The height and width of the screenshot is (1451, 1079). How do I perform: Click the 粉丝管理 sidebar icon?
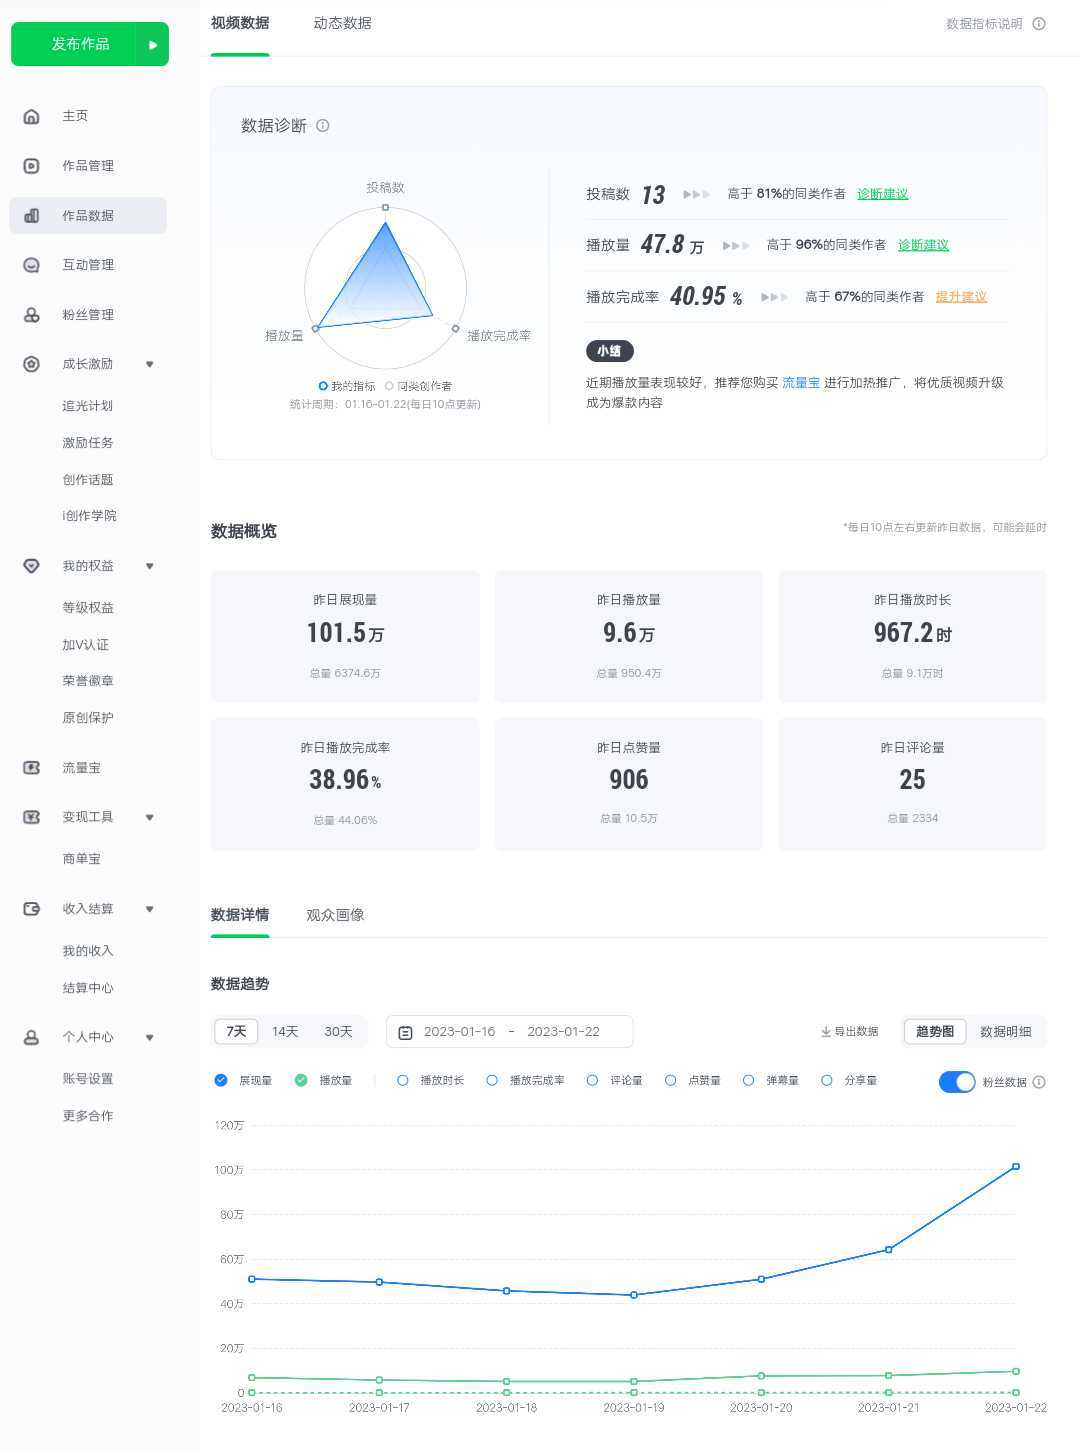(31, 314)
